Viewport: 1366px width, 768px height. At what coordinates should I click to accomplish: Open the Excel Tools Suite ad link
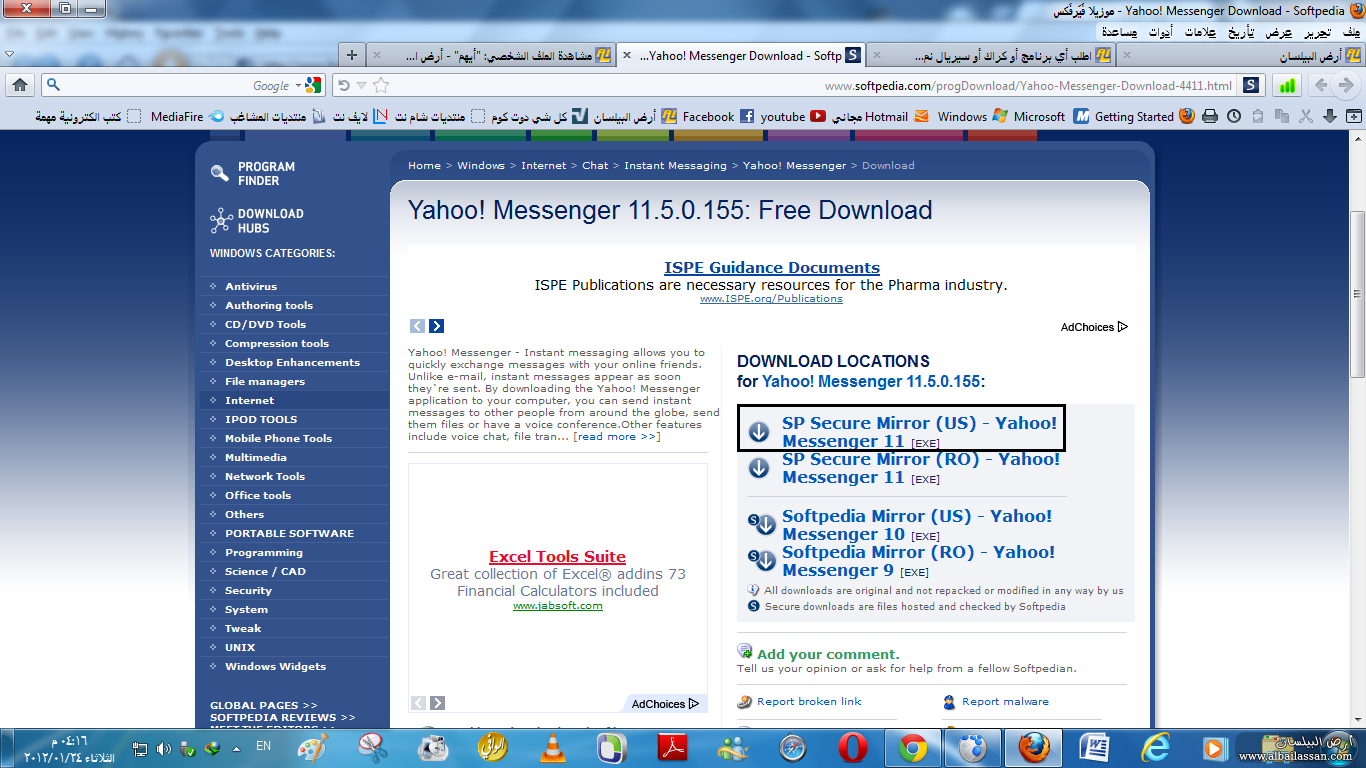coord(557,557)
